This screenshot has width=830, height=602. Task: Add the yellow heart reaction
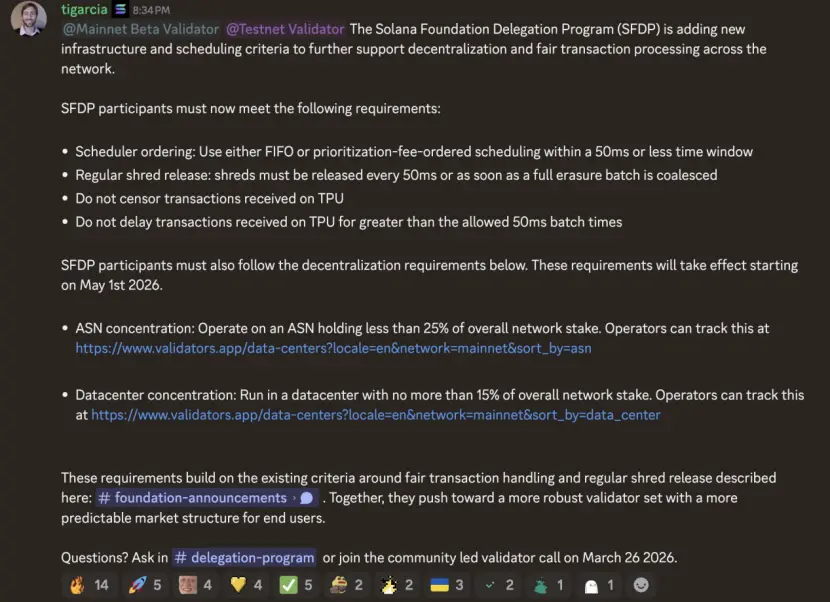pyautogui.click(x=245, y=584)
